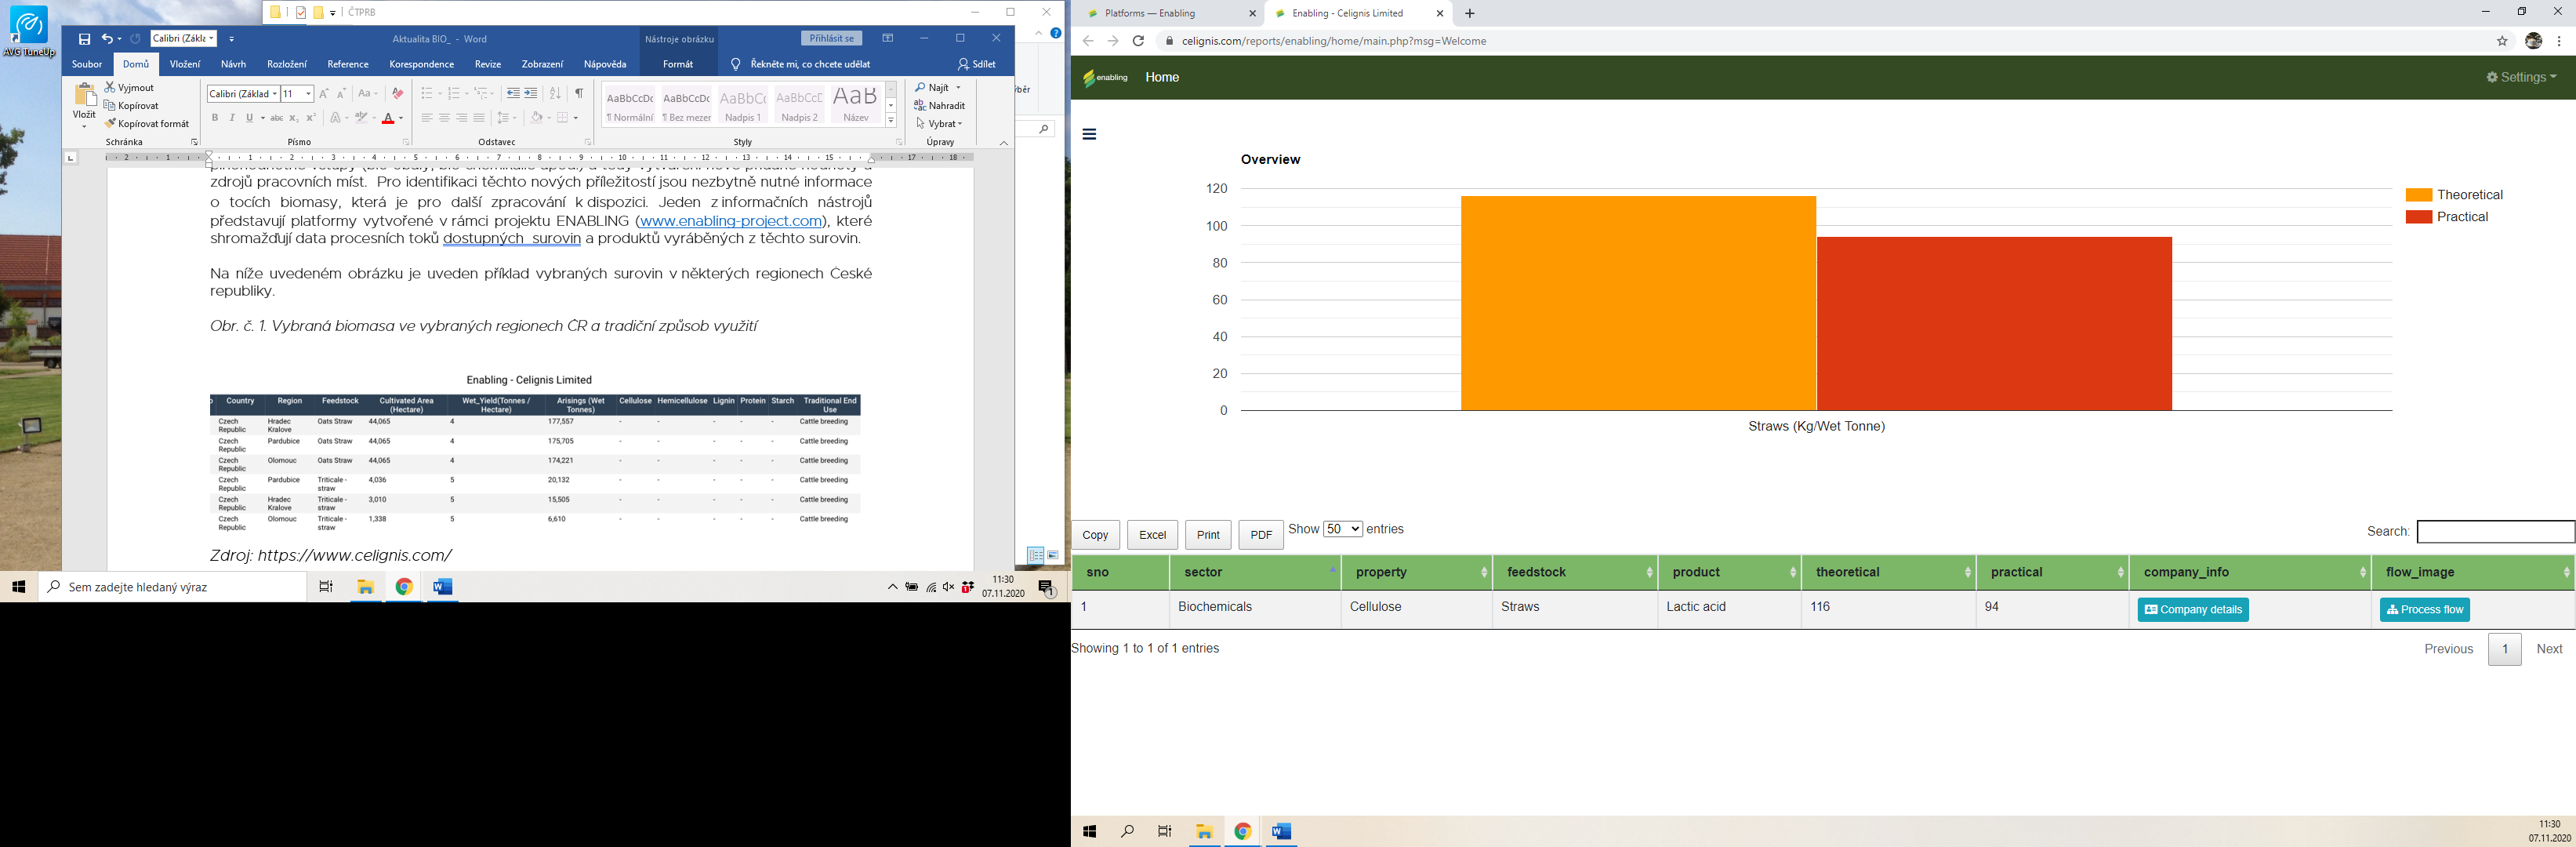
Task: Justify the paragraph text
Action: 479,118
